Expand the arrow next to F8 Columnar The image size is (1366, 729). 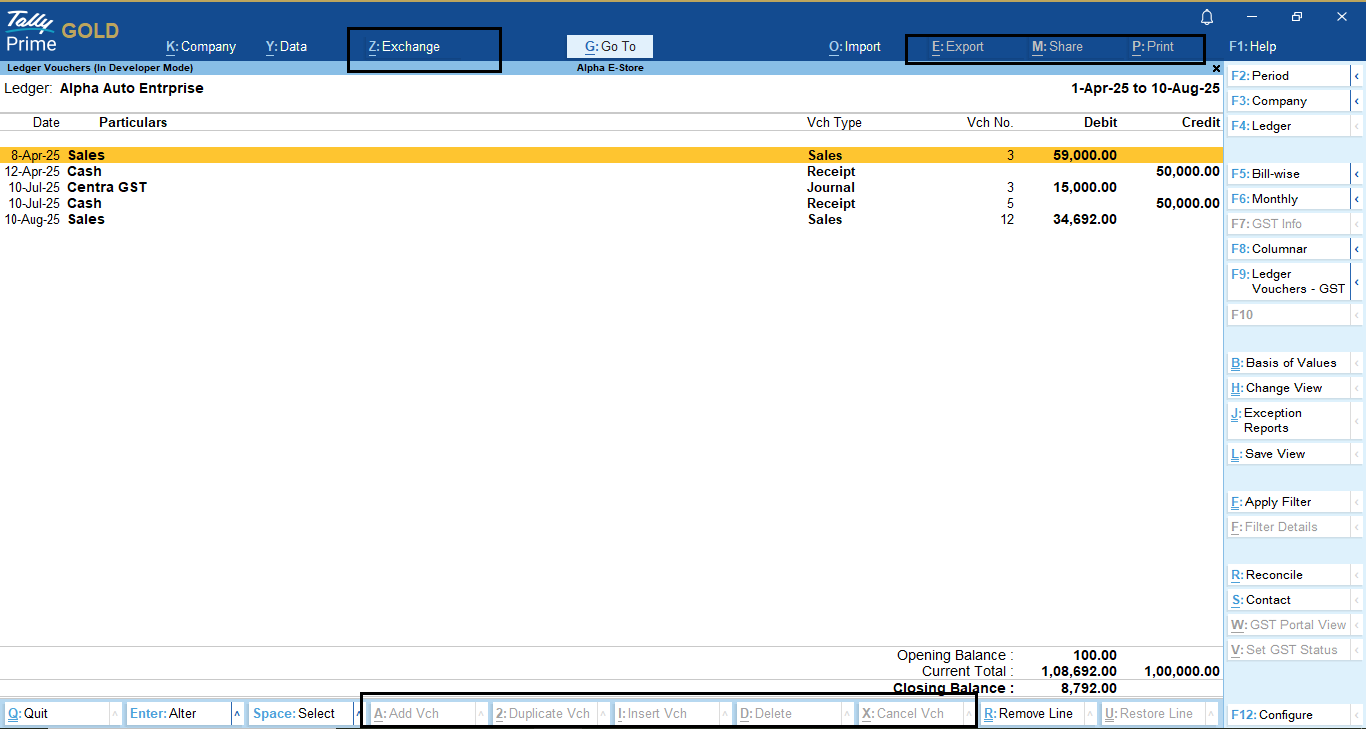pyautogui.click(x=1357, y=249)
